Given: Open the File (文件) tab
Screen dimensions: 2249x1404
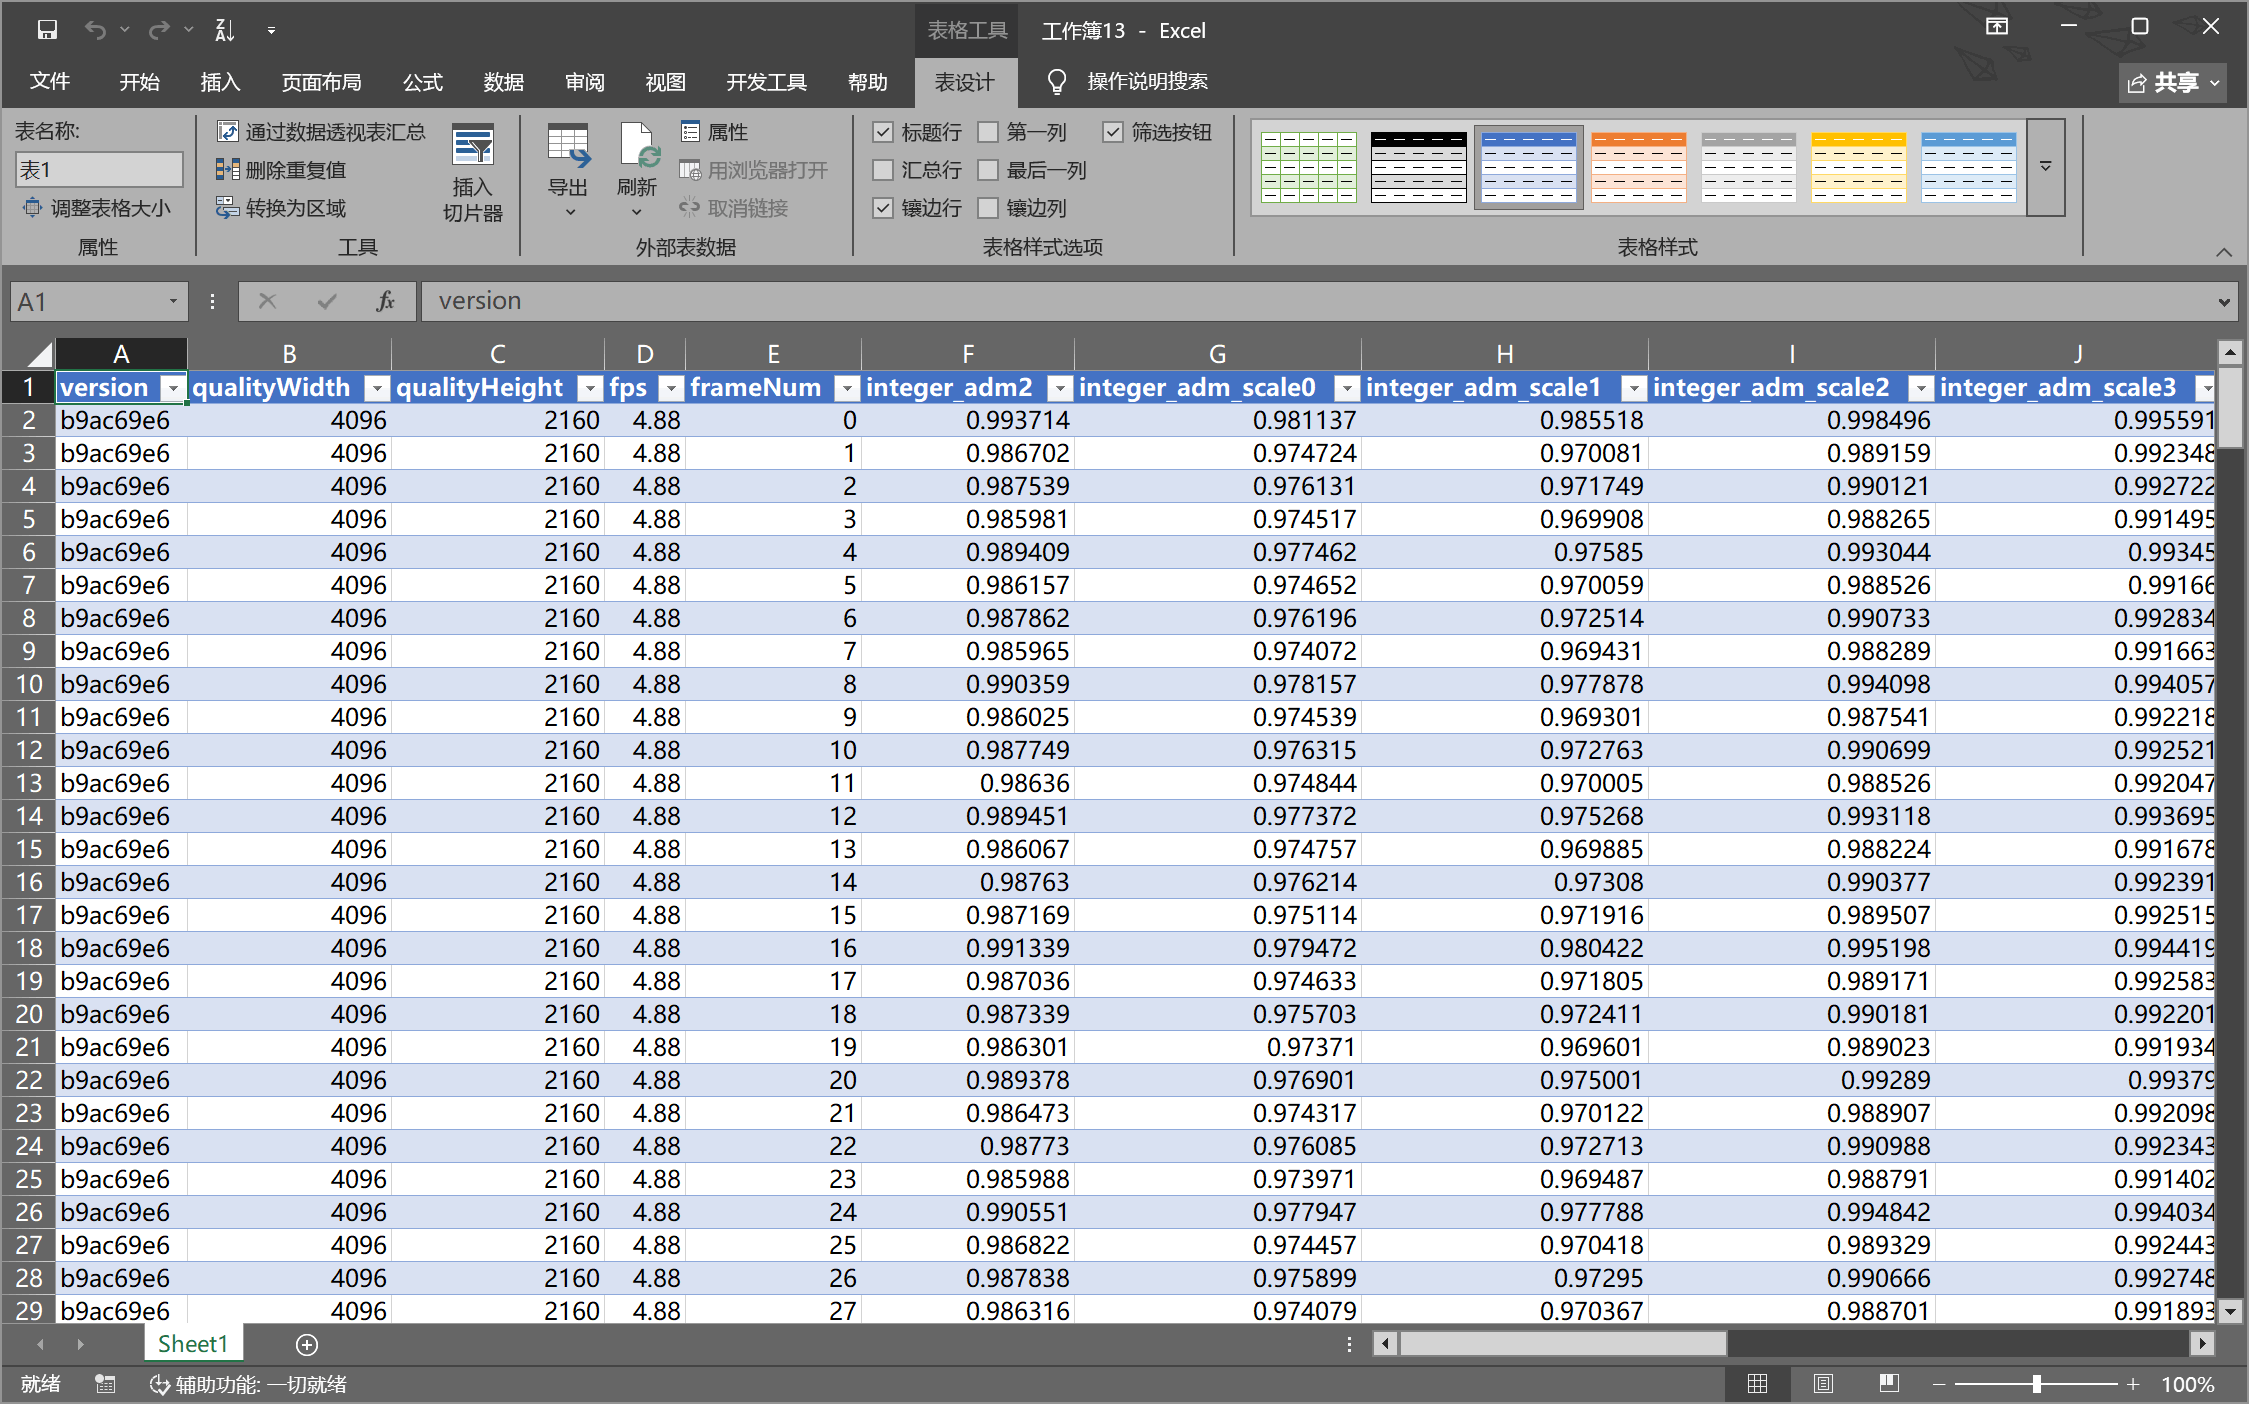Looking at the screenshot, I should [50, 82].
